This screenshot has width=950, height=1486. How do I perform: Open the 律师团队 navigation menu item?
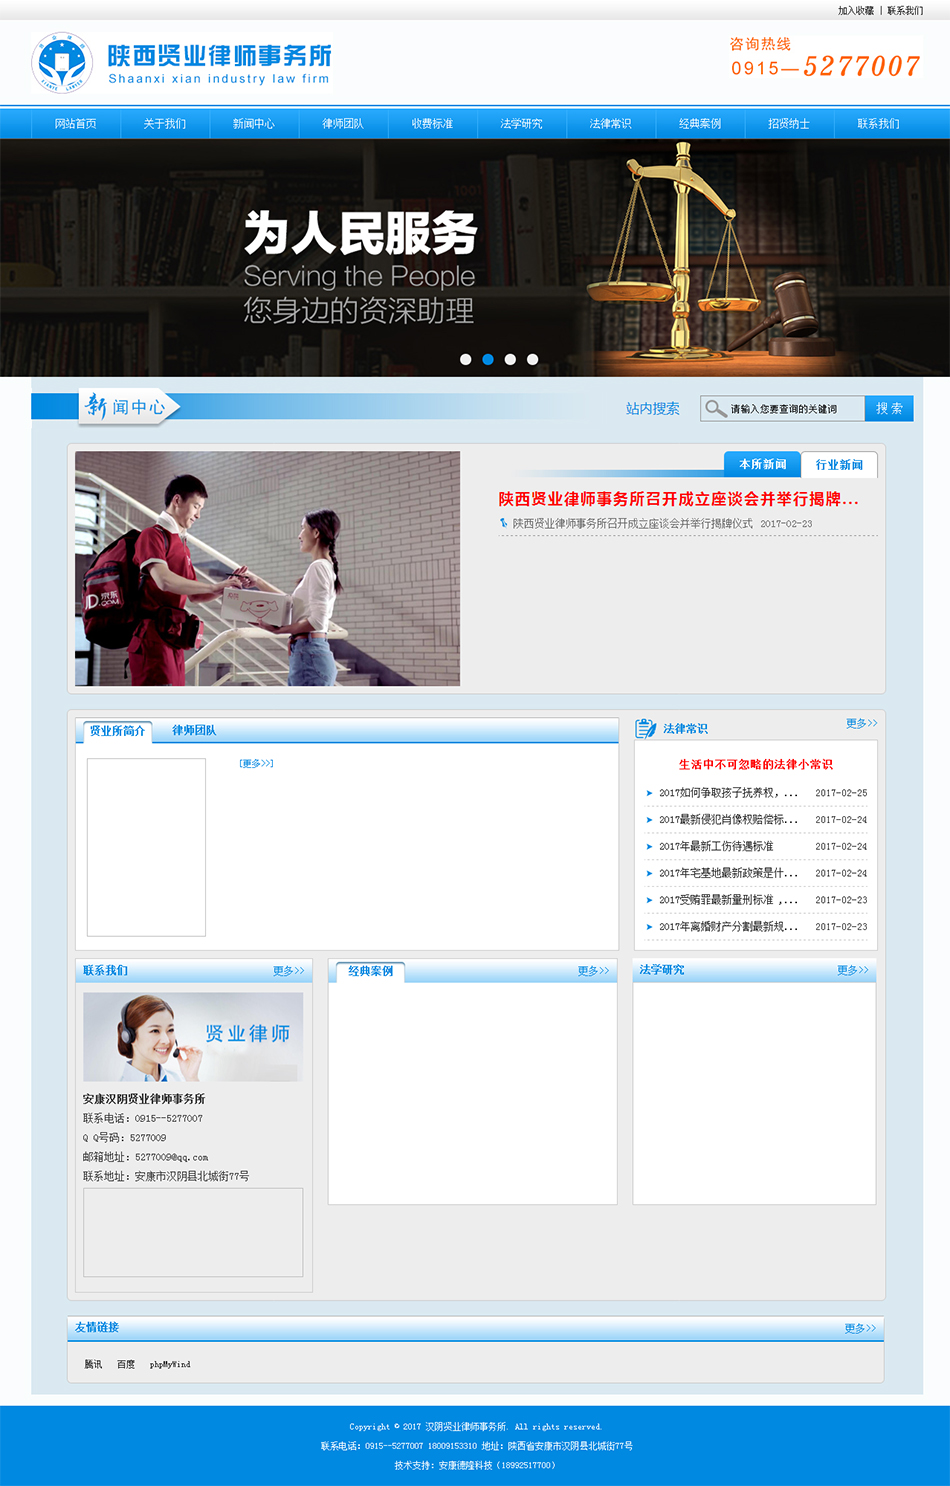coord(342,124)
